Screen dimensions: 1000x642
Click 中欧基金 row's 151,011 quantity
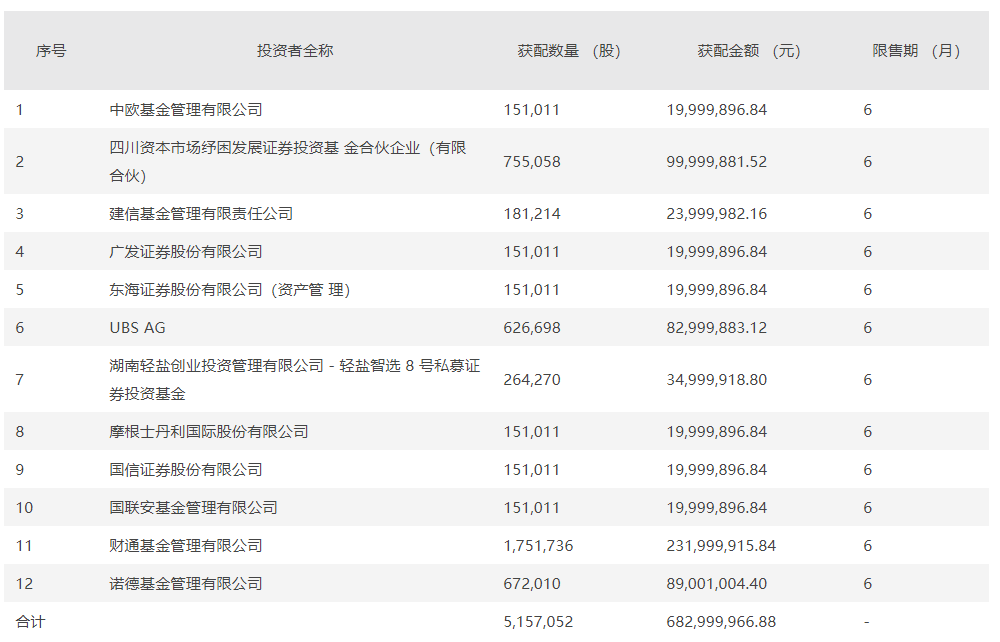click(x=532, y=110)
